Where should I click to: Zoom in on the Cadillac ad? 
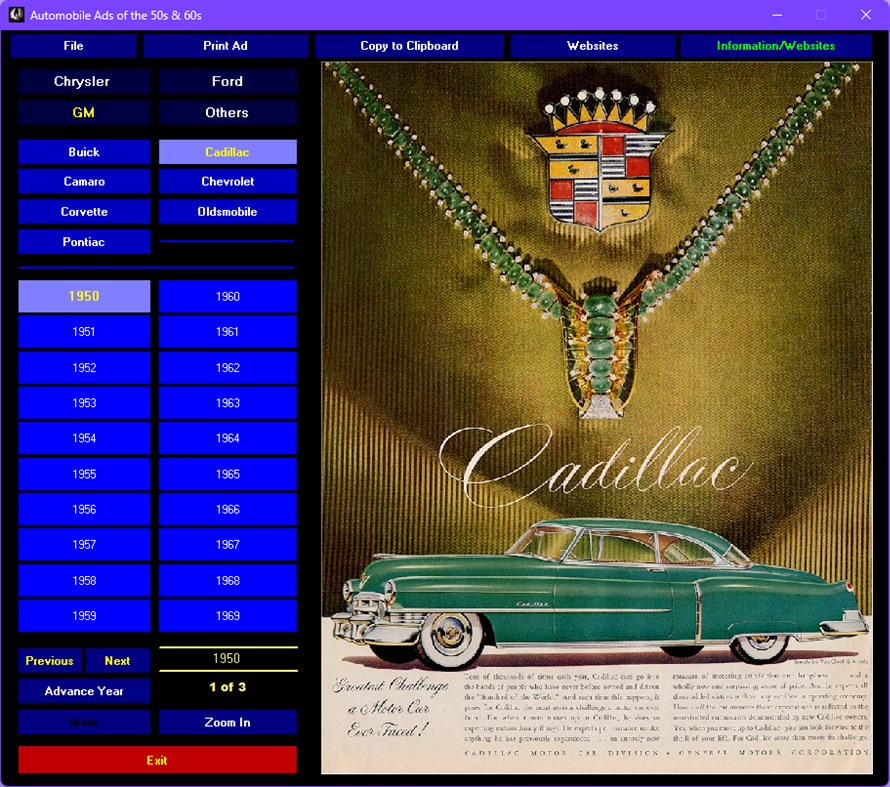pyautogui.click(x=227, y=722)
